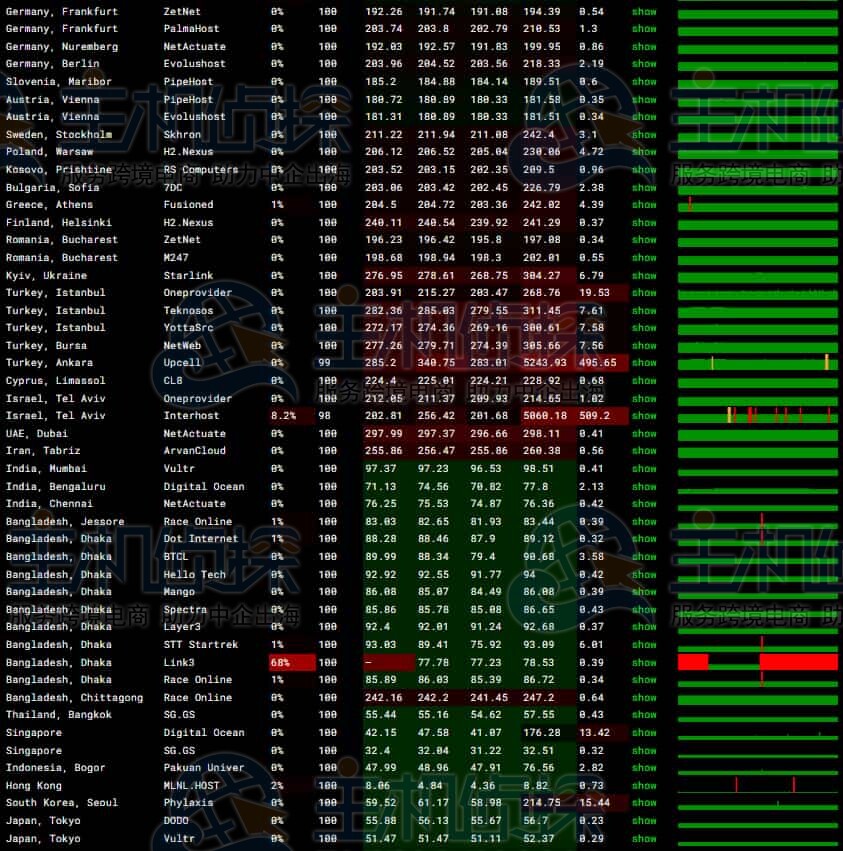This screenshot has height=851, width=843.
Task: Select the '68%' packet loss cell
Action: pyautogui.click(x=292, y=663)
